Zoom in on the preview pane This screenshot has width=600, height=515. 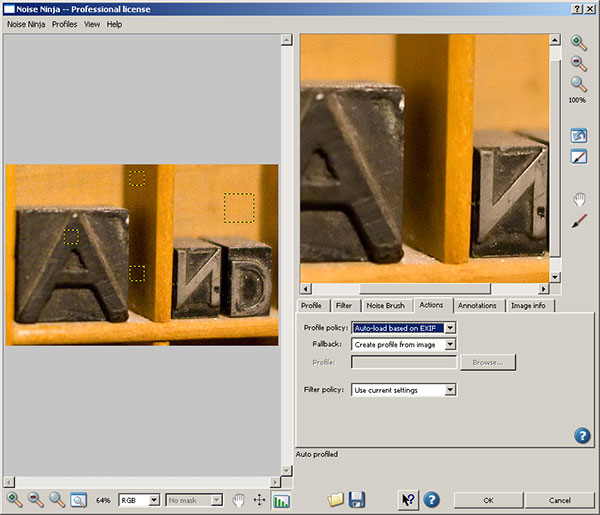tap(578, 42)
